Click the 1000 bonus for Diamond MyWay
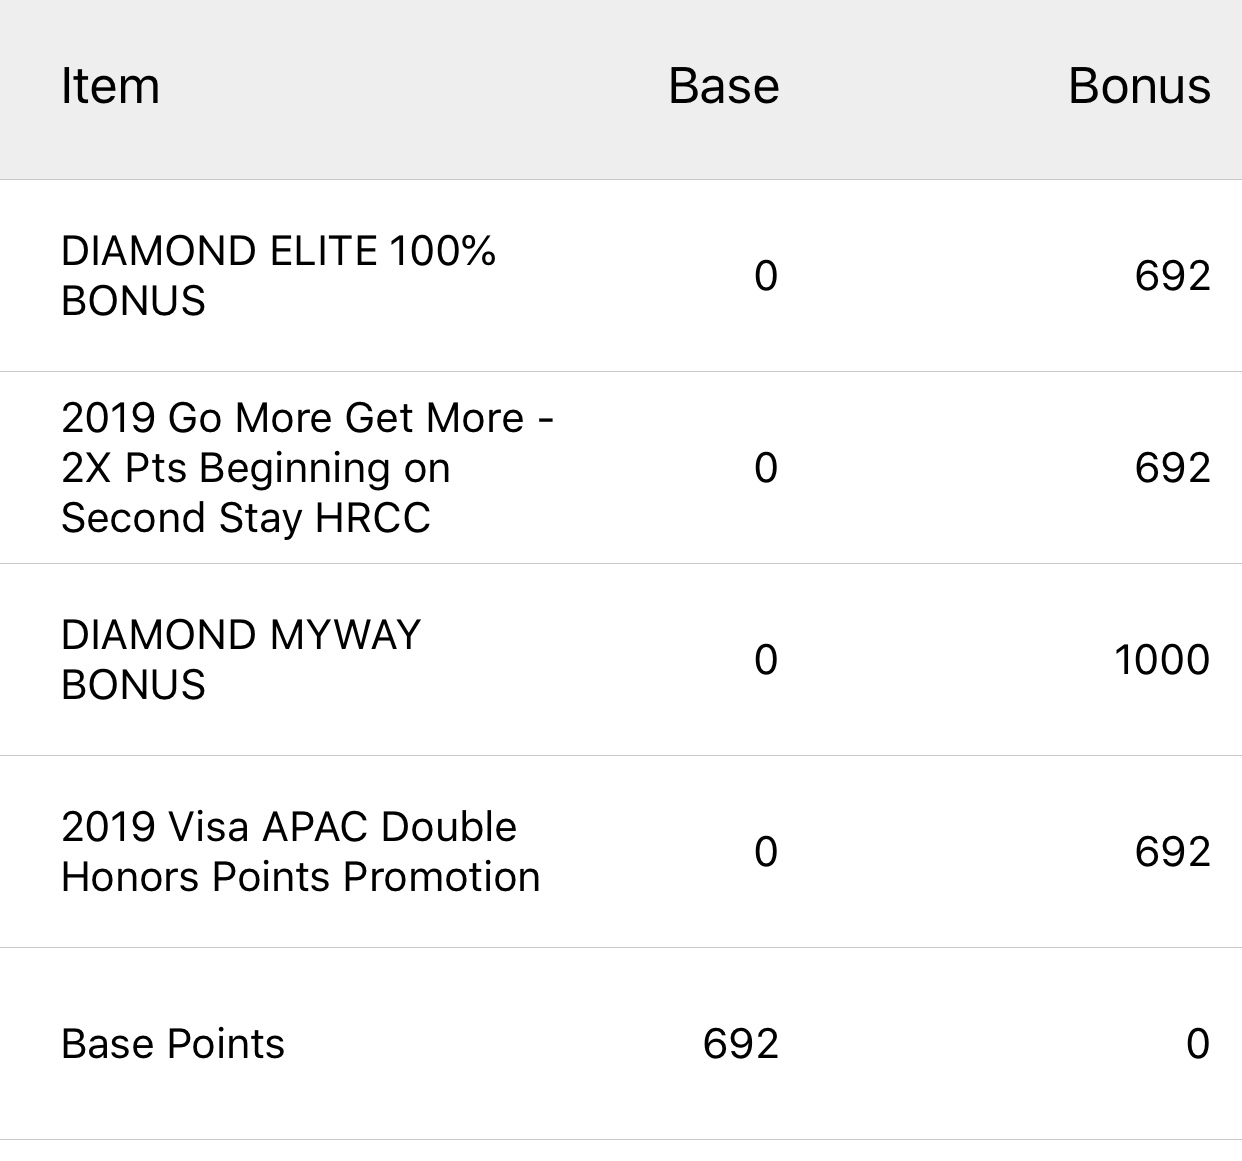Viewport: 1242px width, 1161px height. click(1162, 660)
